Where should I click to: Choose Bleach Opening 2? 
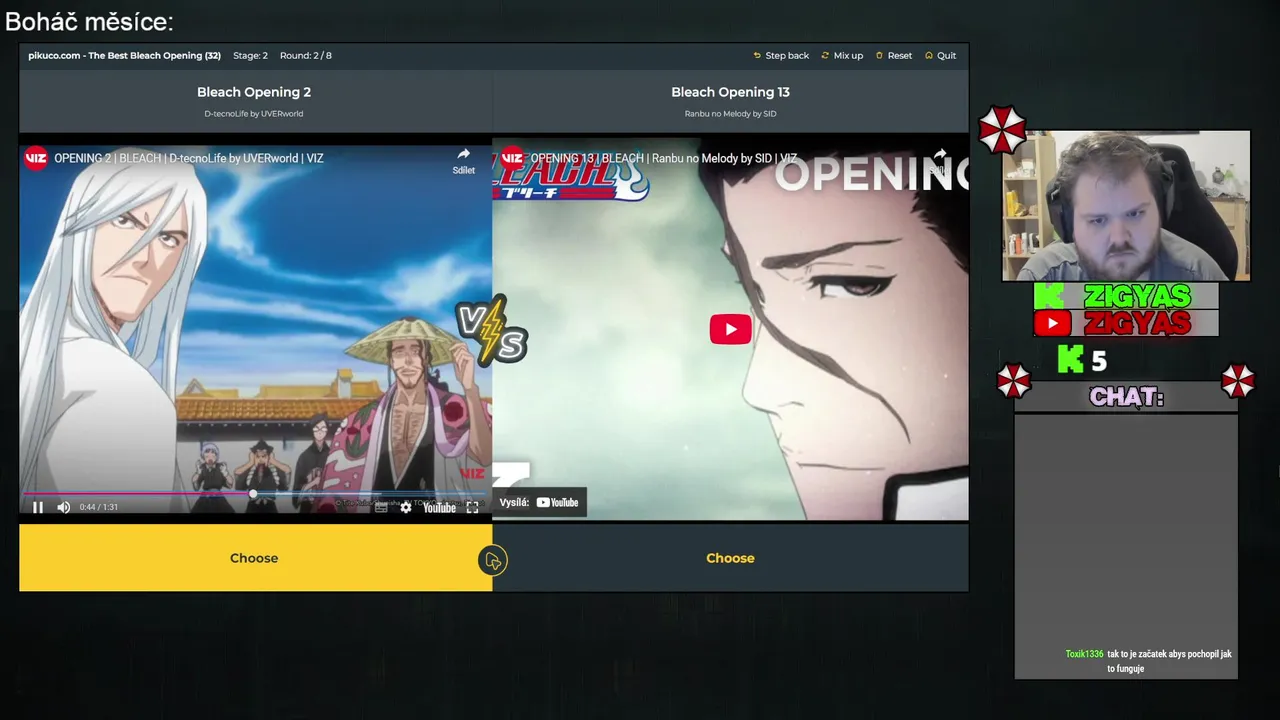[254, 558]
